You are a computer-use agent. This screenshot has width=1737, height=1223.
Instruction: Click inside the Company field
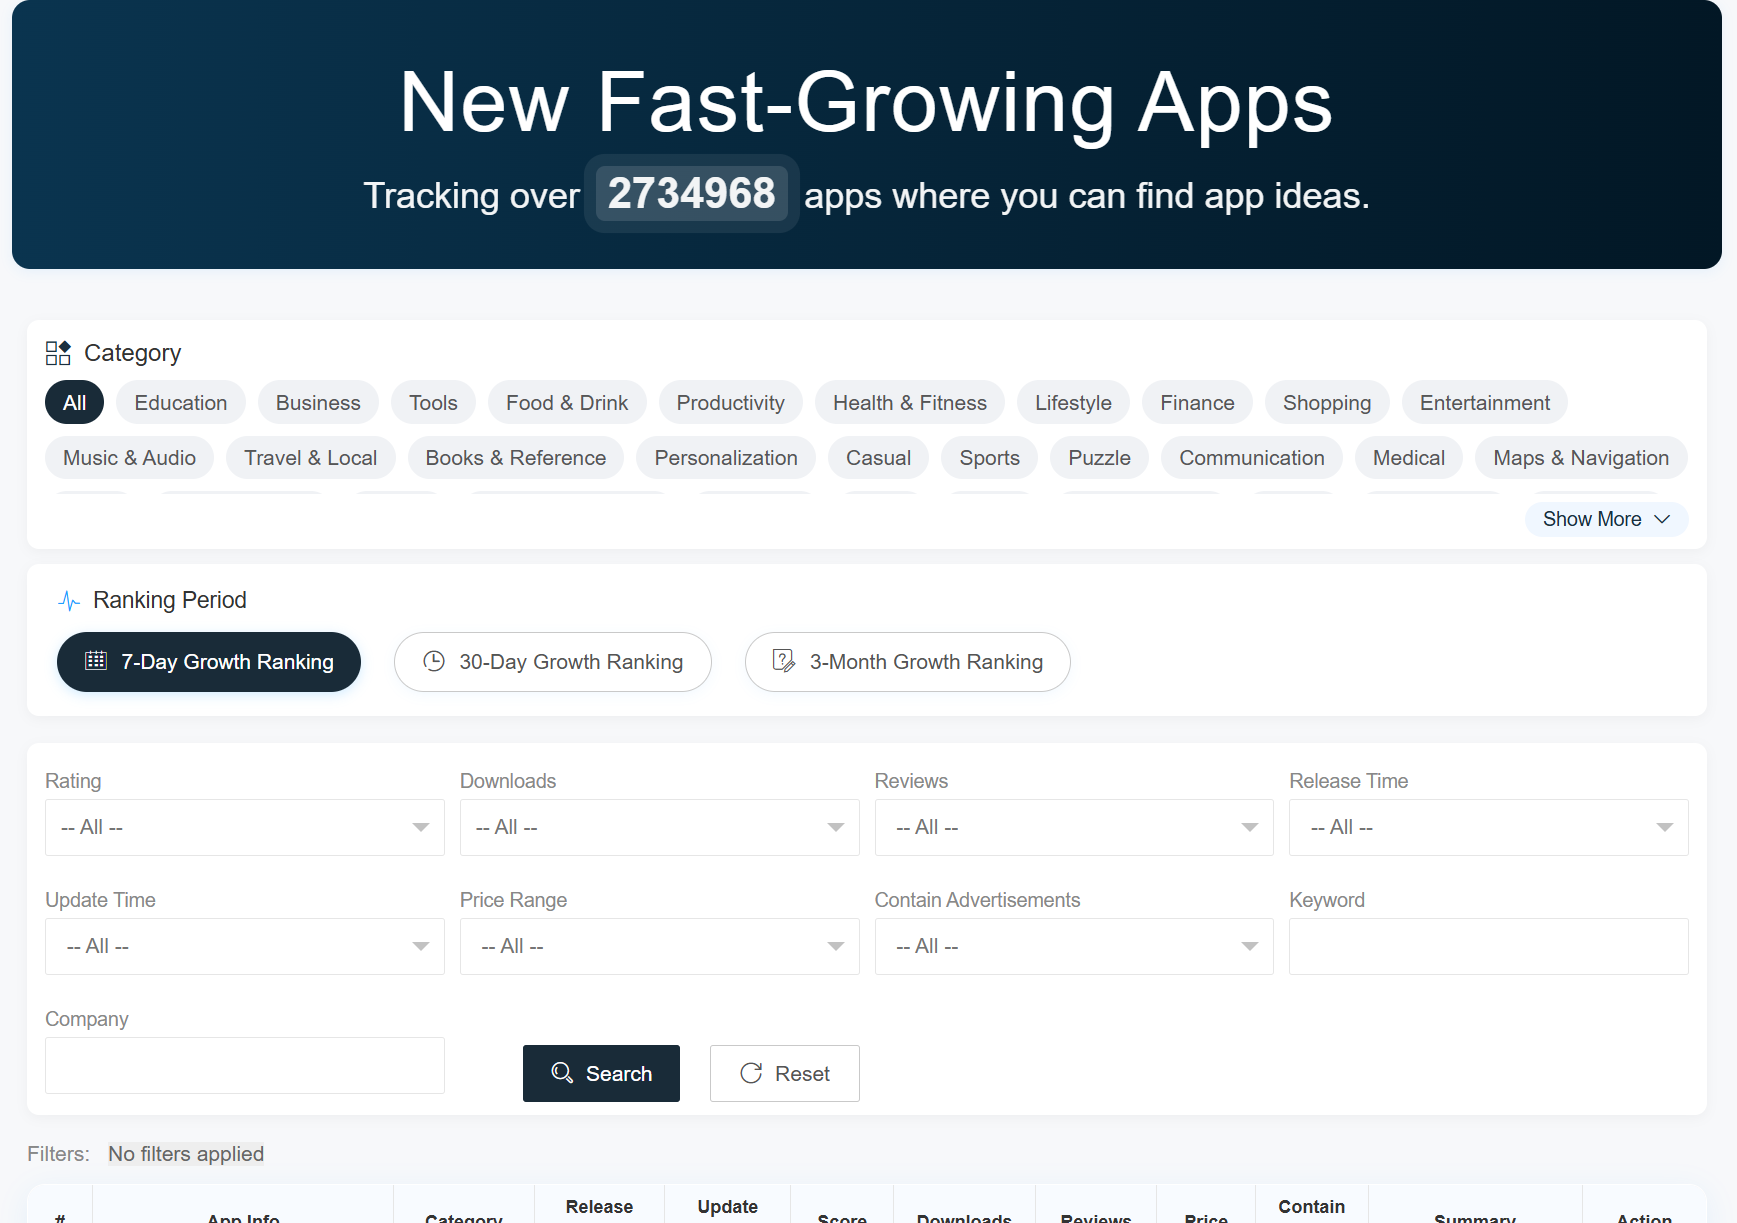[x=244, y=1065]
